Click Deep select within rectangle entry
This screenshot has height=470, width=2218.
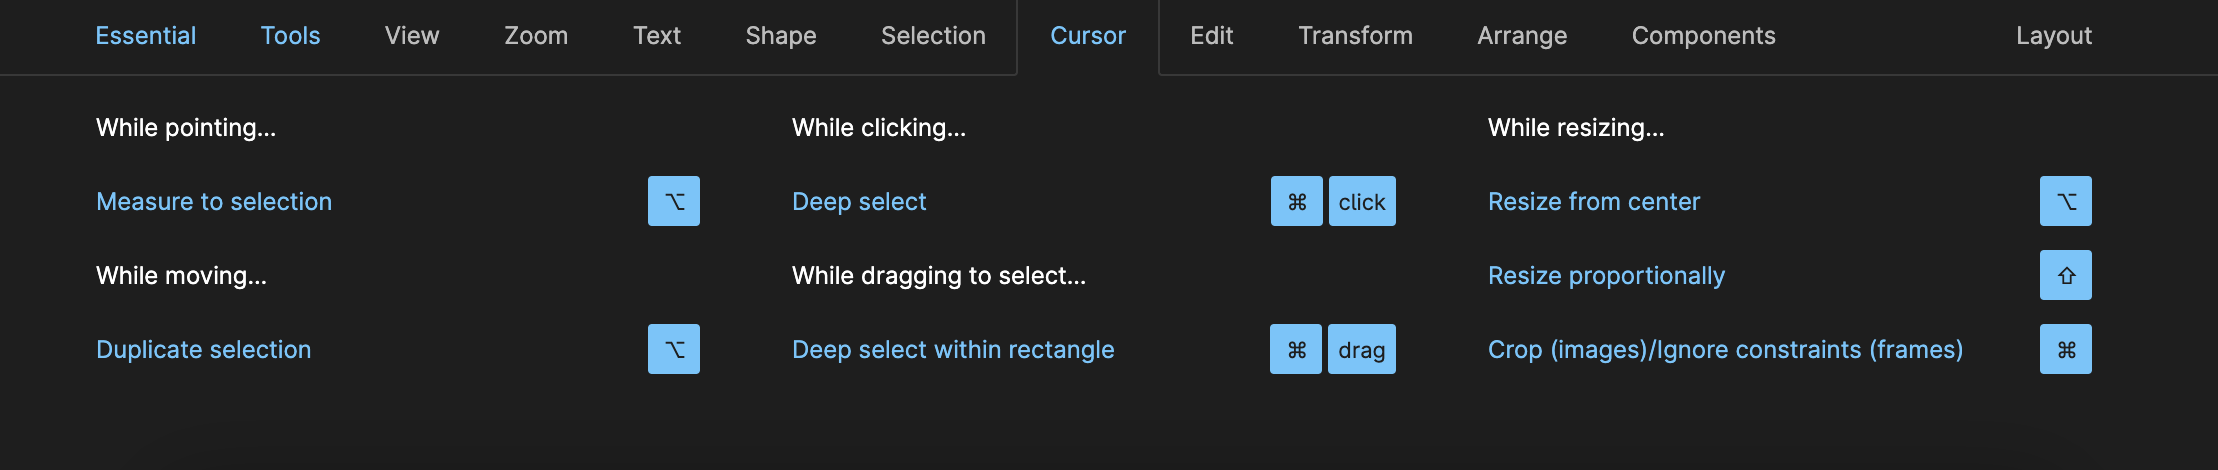tap(953, 349)
